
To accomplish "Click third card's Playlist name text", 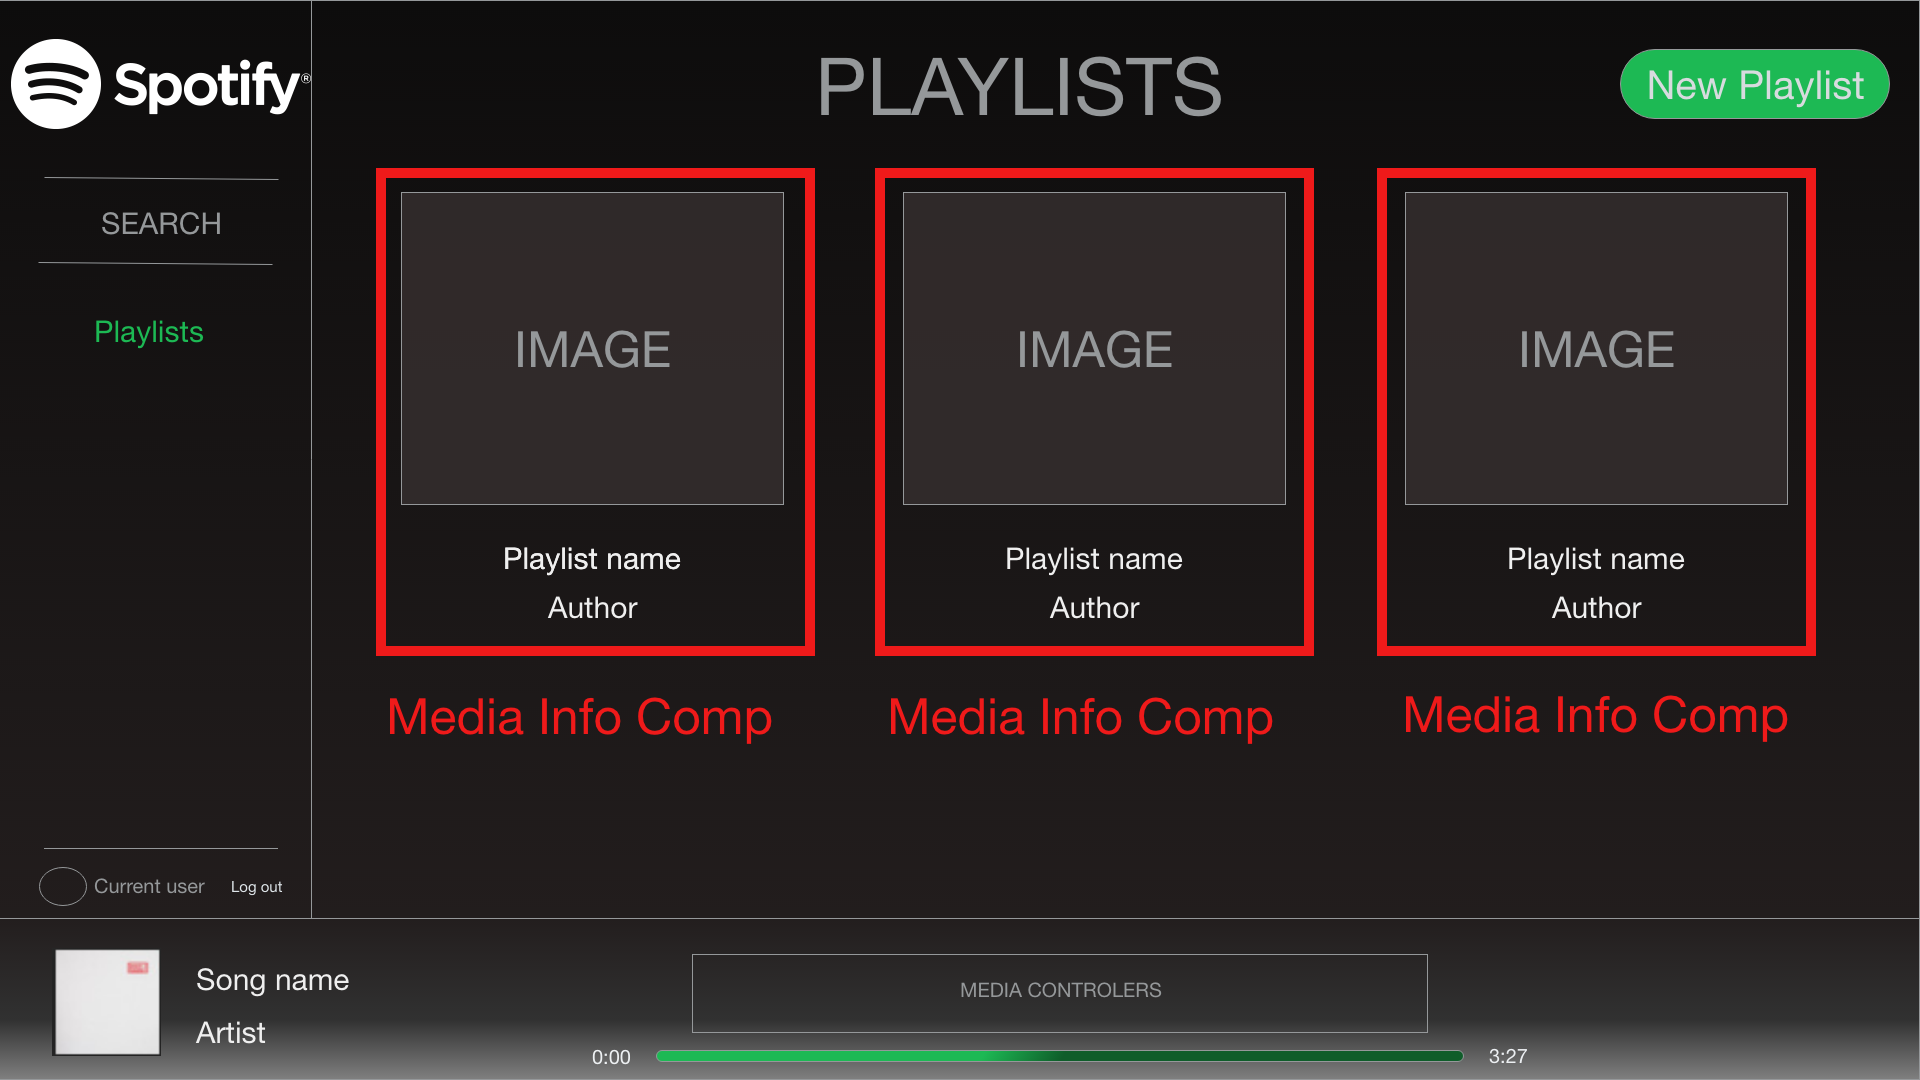I will coord(1596,559).
